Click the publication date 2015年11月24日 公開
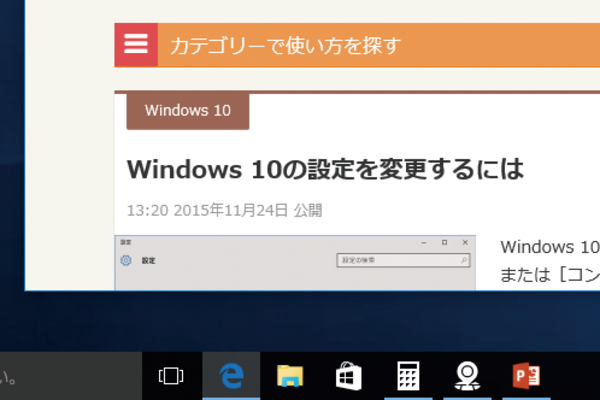 coord(248,211)
